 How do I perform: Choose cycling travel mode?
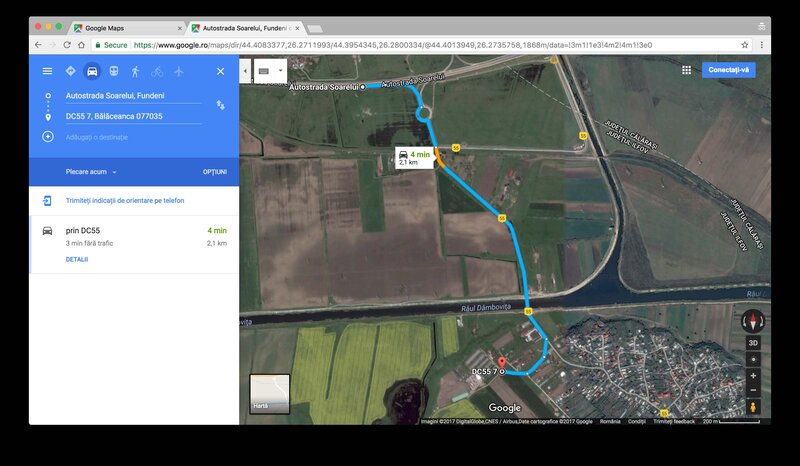[x=157, y=71]
